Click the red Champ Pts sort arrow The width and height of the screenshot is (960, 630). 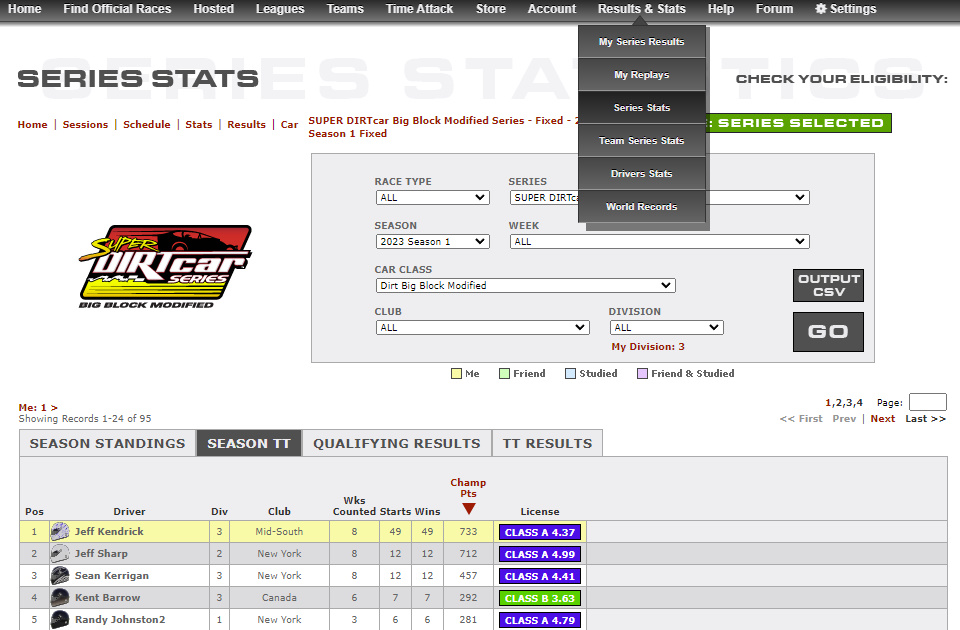pyautogui.click(x=468, y=509)
